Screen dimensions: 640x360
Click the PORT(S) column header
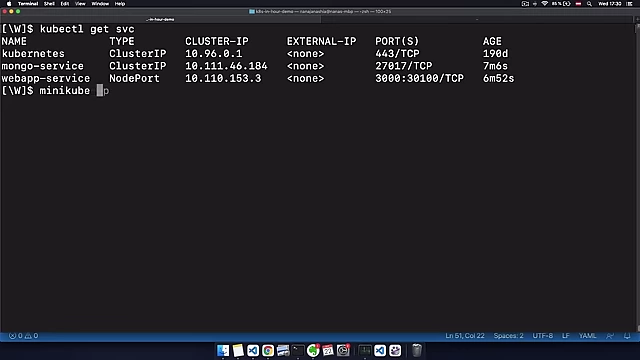[x=397, y=41]
